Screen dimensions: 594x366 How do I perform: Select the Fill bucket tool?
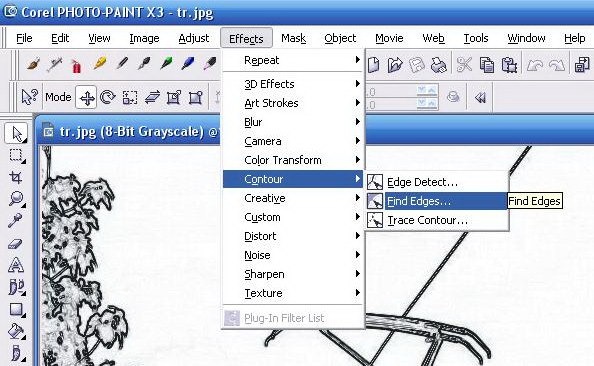coord(16,332)
